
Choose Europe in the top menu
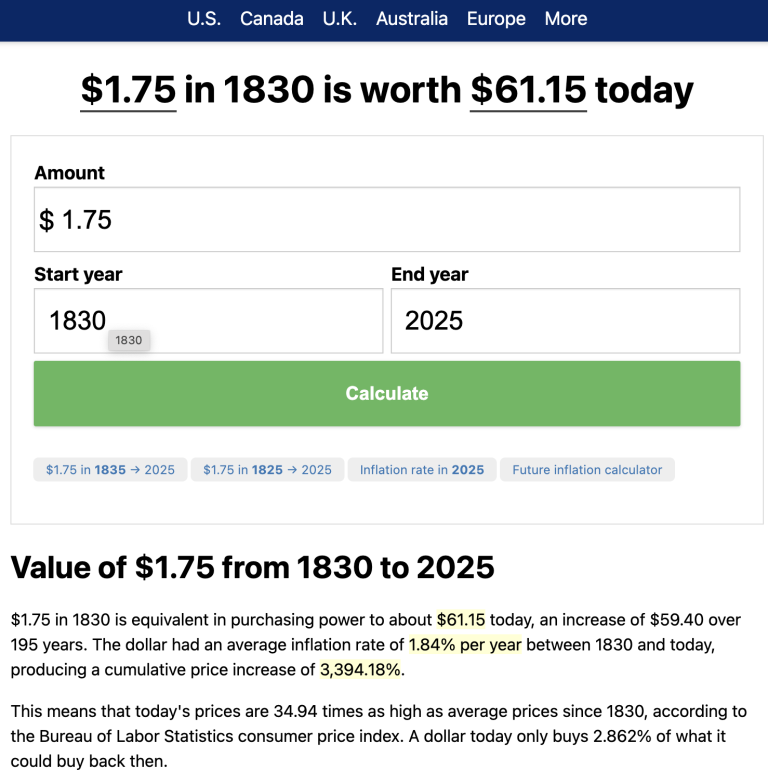(496, 19)
